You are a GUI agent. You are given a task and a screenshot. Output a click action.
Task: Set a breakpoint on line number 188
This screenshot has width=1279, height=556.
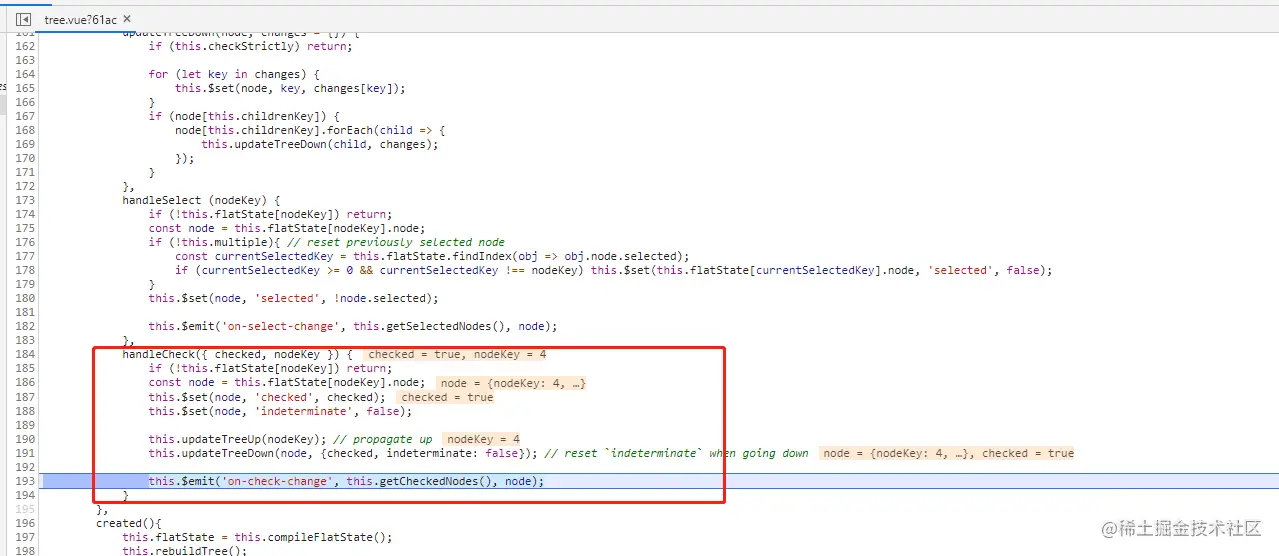point(25,411)
